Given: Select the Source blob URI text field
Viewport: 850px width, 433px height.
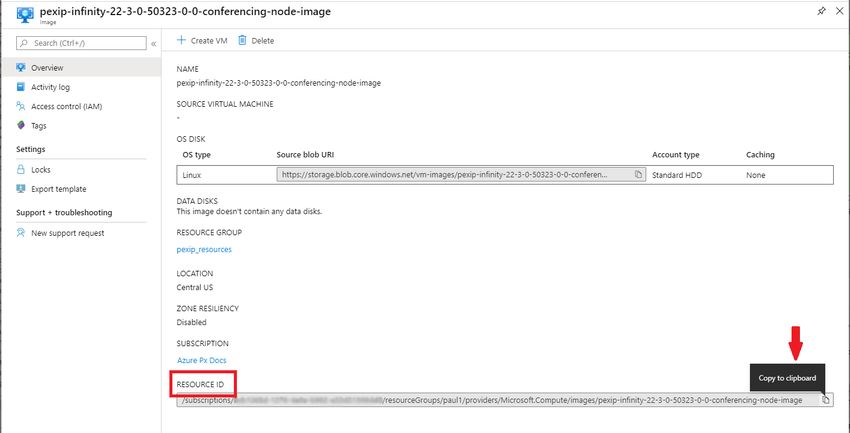Looking at the screenshot, I should click(461, 175).
